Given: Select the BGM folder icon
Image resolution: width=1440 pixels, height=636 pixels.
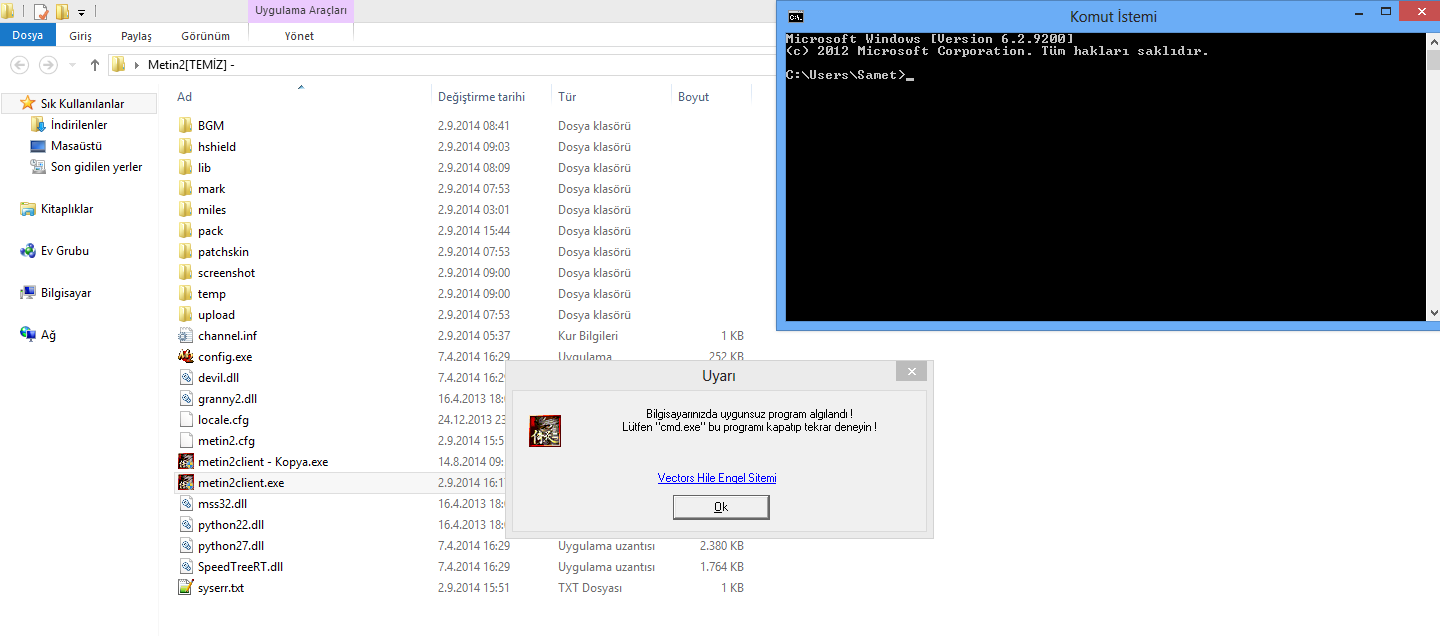Looking at the screenshot, I should [x=185, y=125].
